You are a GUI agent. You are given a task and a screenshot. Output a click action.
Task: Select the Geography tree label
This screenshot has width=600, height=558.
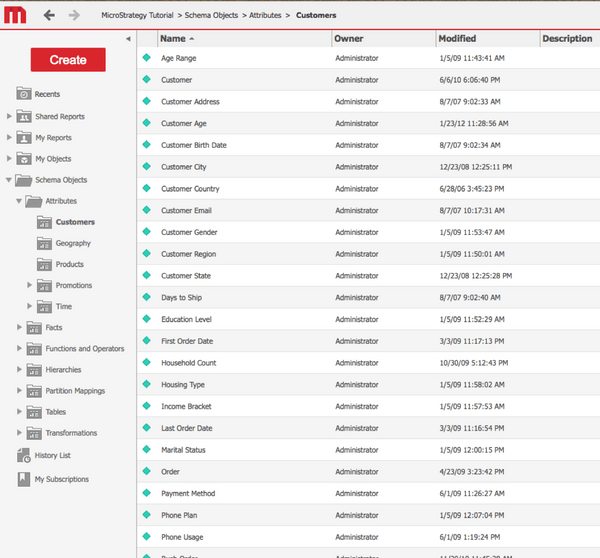[x=73, y=243]
